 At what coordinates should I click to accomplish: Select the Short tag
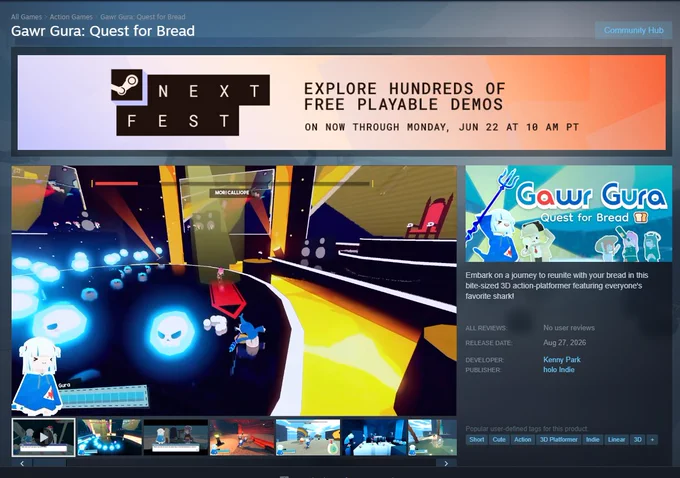pyautogui.click(x=477, y=439)
